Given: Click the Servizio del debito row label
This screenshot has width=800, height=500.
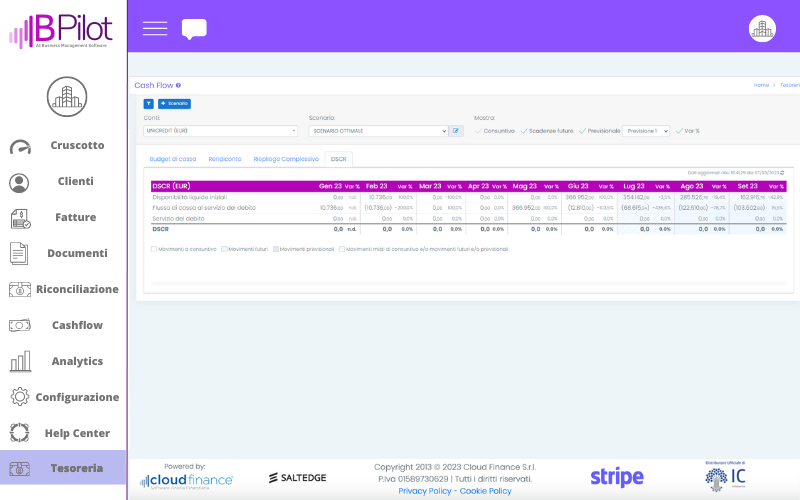Looking at the screenshot, I should tap(178, 219).
